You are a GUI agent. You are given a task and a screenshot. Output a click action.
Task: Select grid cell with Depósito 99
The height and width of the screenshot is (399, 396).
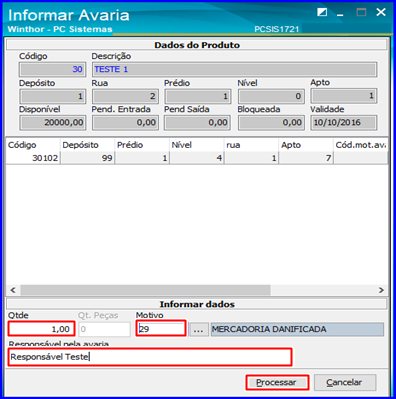click(x=87, y=158)
